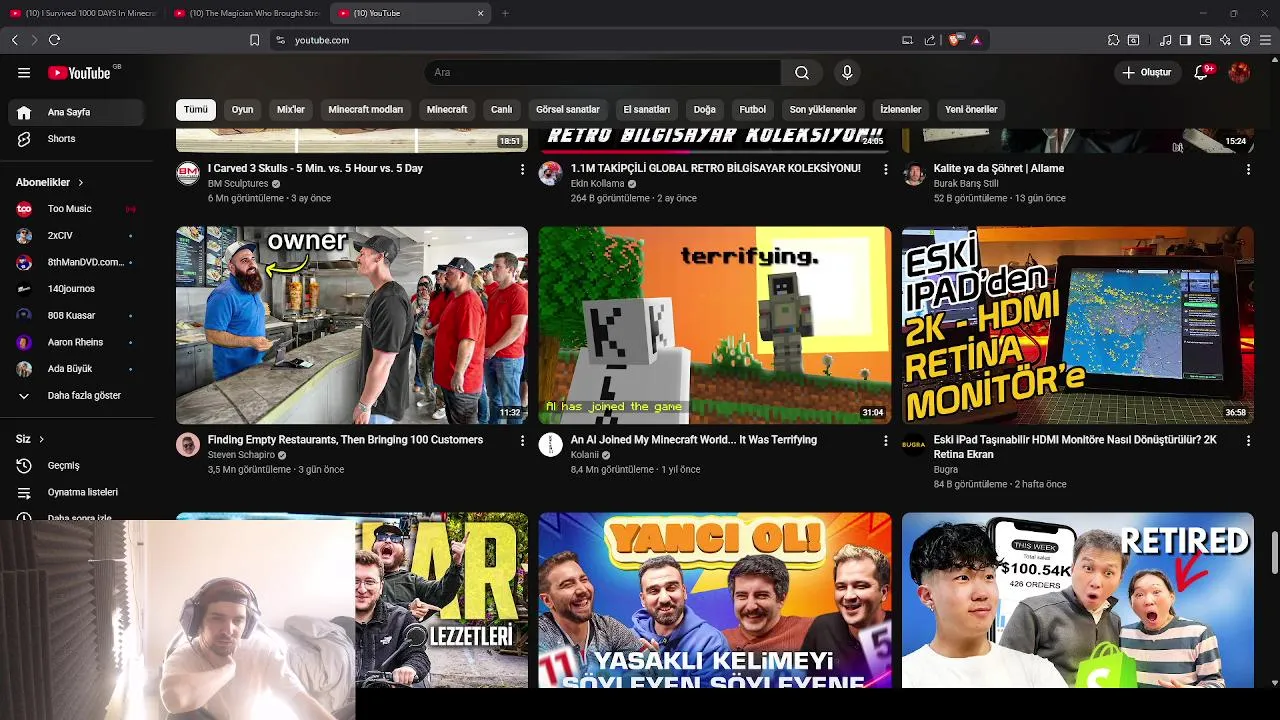Open a new browser tab
1280x720 pixels.
pos(505,13)
